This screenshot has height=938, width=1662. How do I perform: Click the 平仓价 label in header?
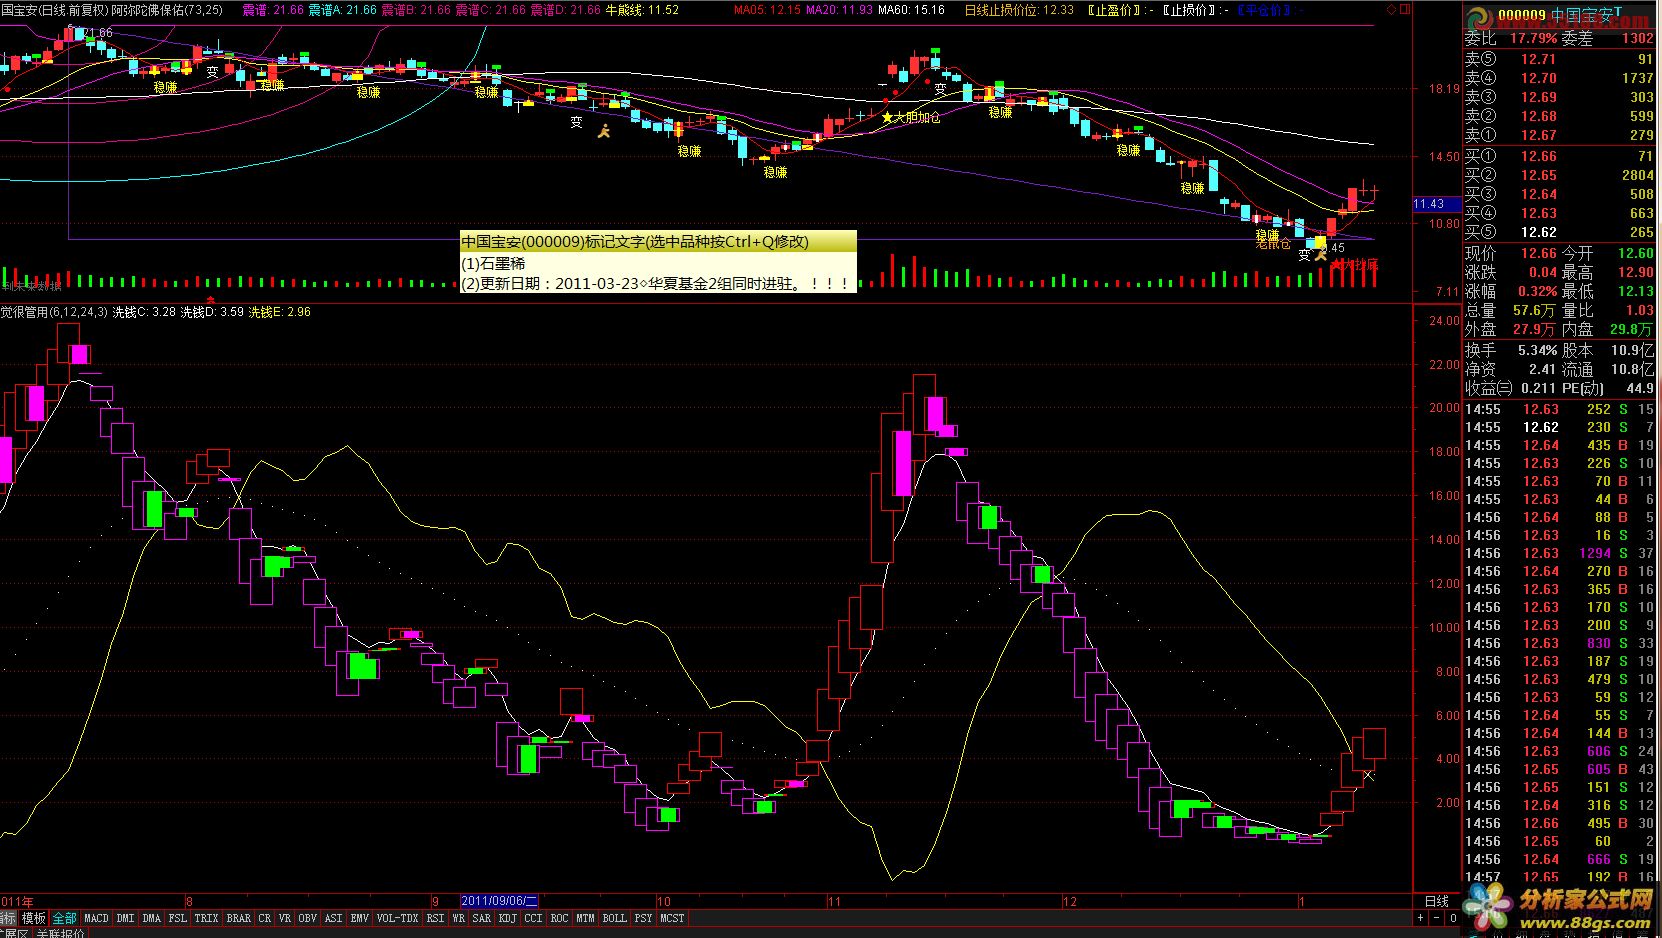click(1265, 10)
